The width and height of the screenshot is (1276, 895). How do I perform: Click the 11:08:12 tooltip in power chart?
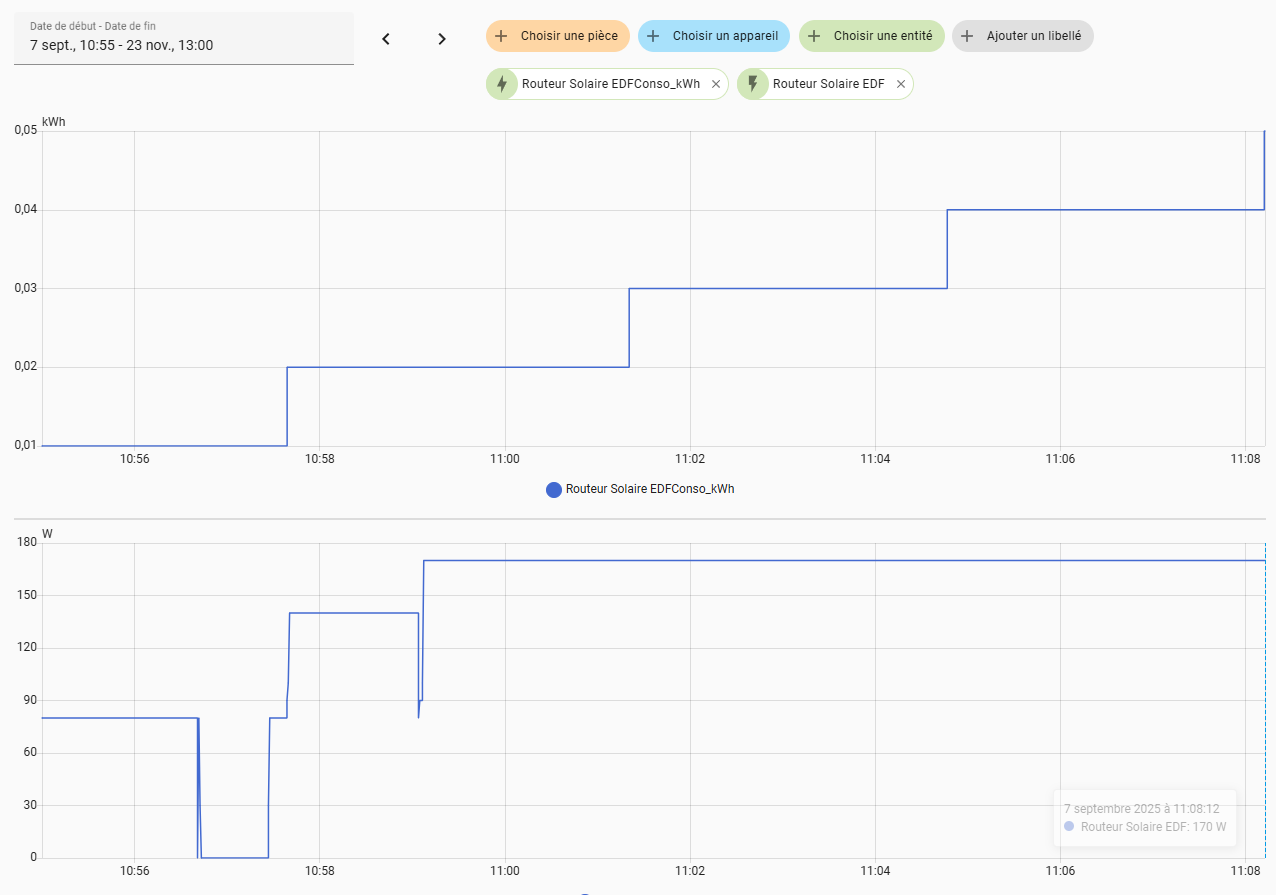(x=1143, y=817)
